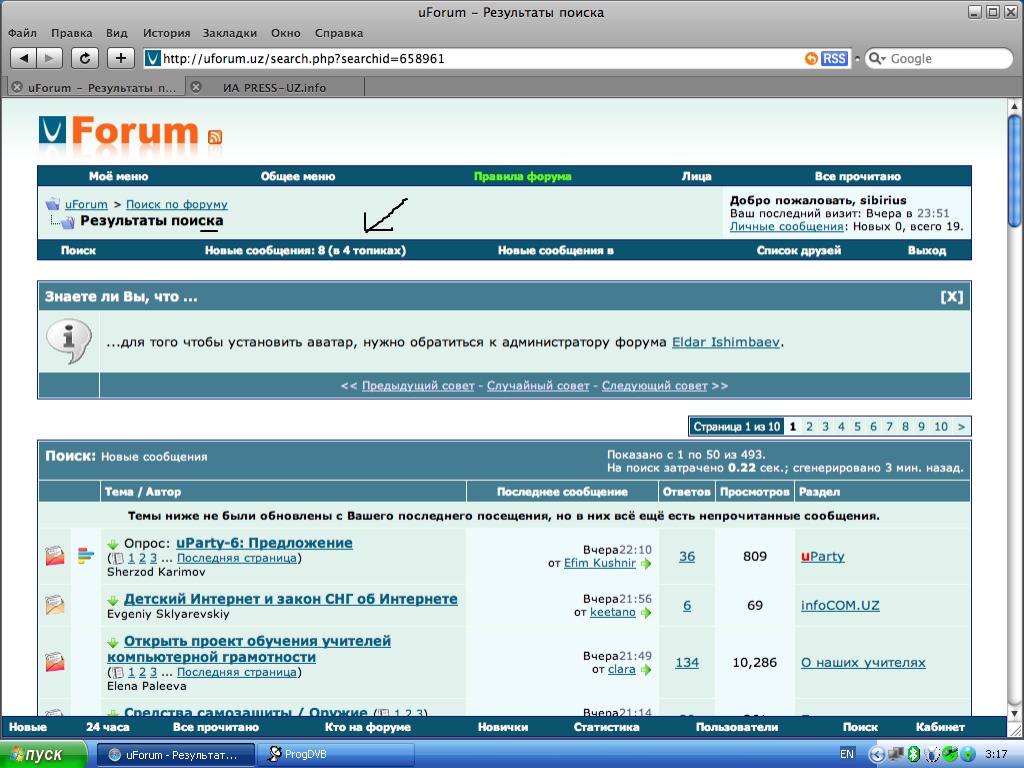Click the RSS button in the address bar
This screenshot has width=1024, height=768.
click(x=834, y=59)
